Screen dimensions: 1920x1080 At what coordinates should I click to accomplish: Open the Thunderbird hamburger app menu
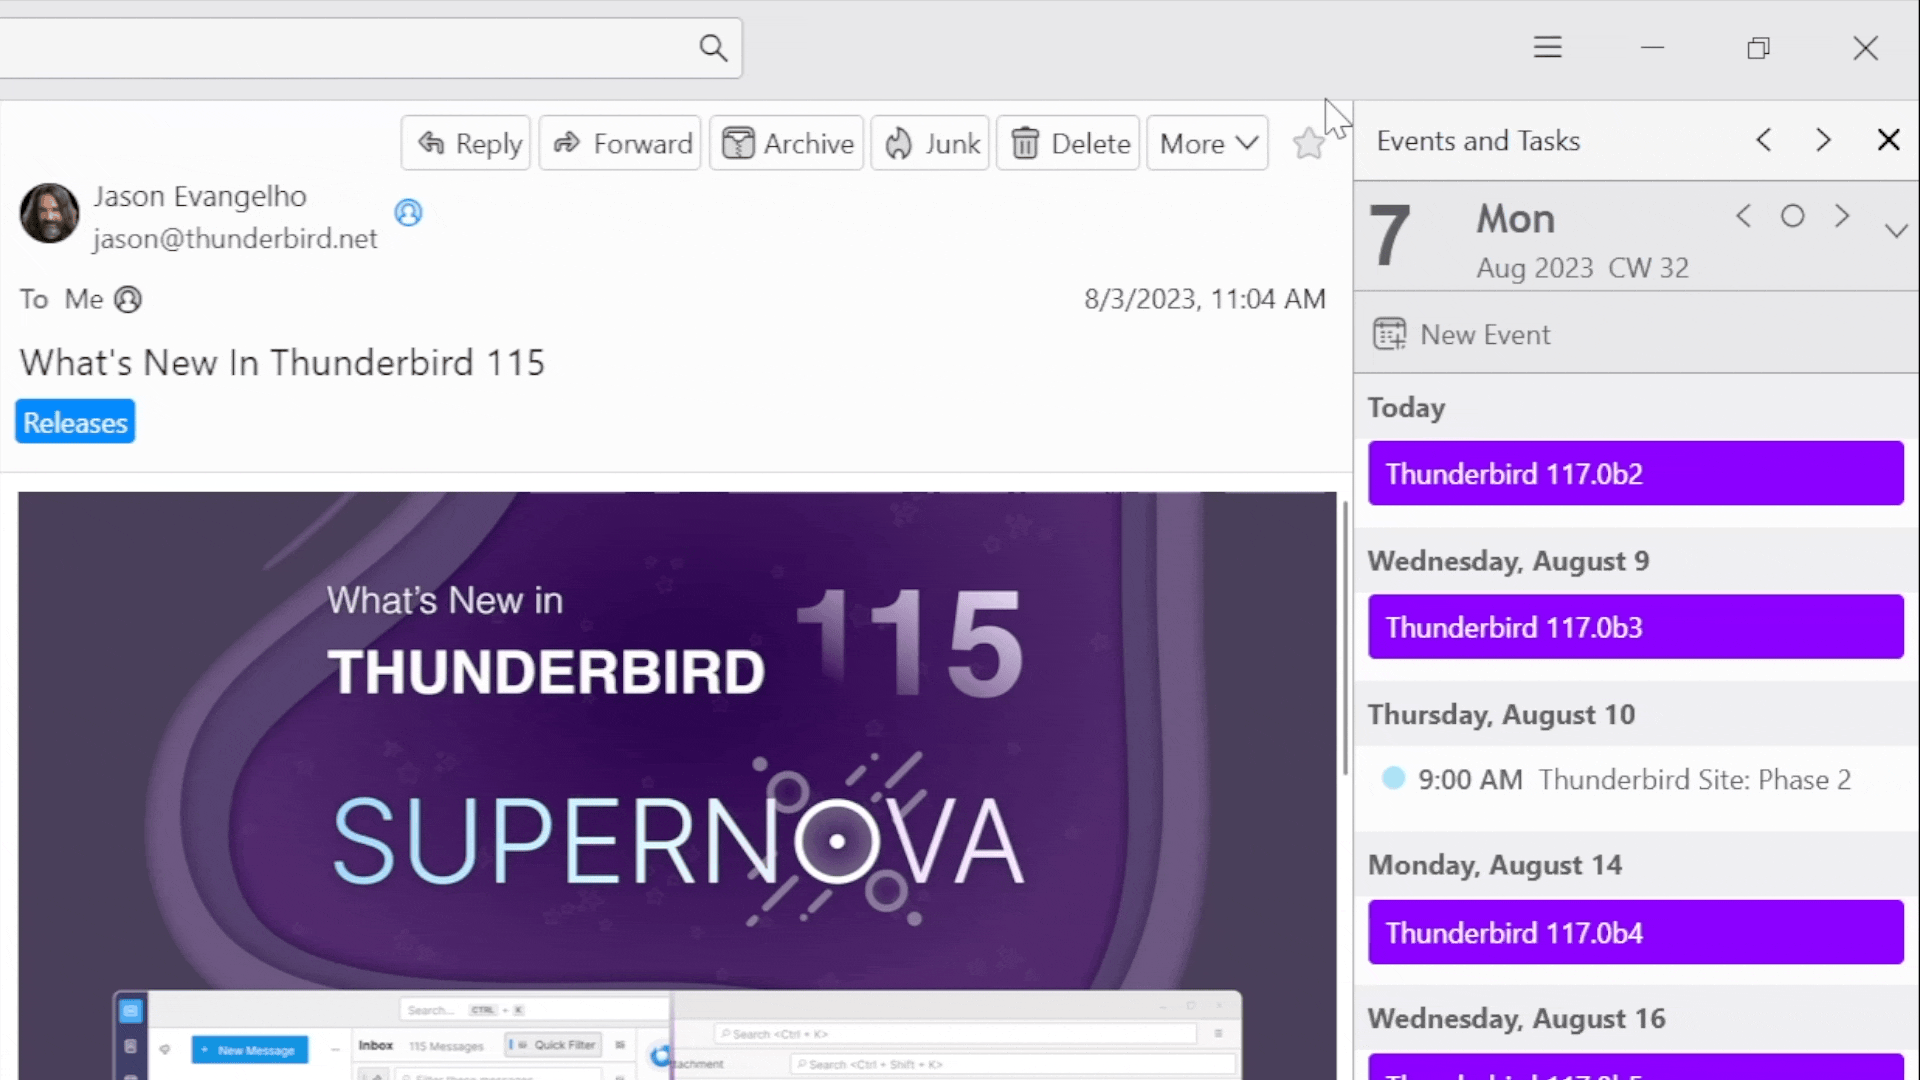pyautogui.click(x=1547, y=47)
